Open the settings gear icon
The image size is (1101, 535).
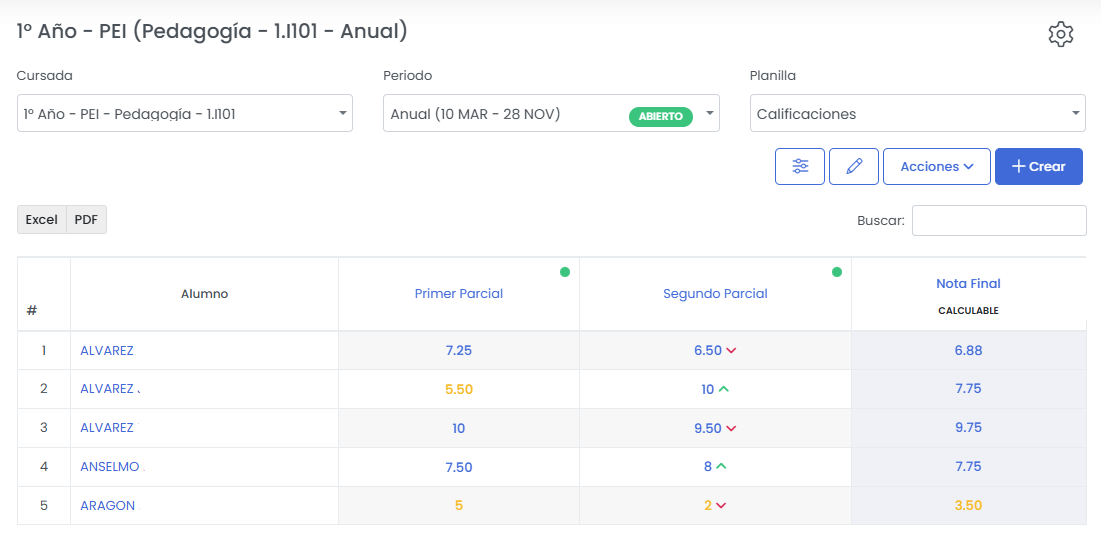click(1060, 34)
